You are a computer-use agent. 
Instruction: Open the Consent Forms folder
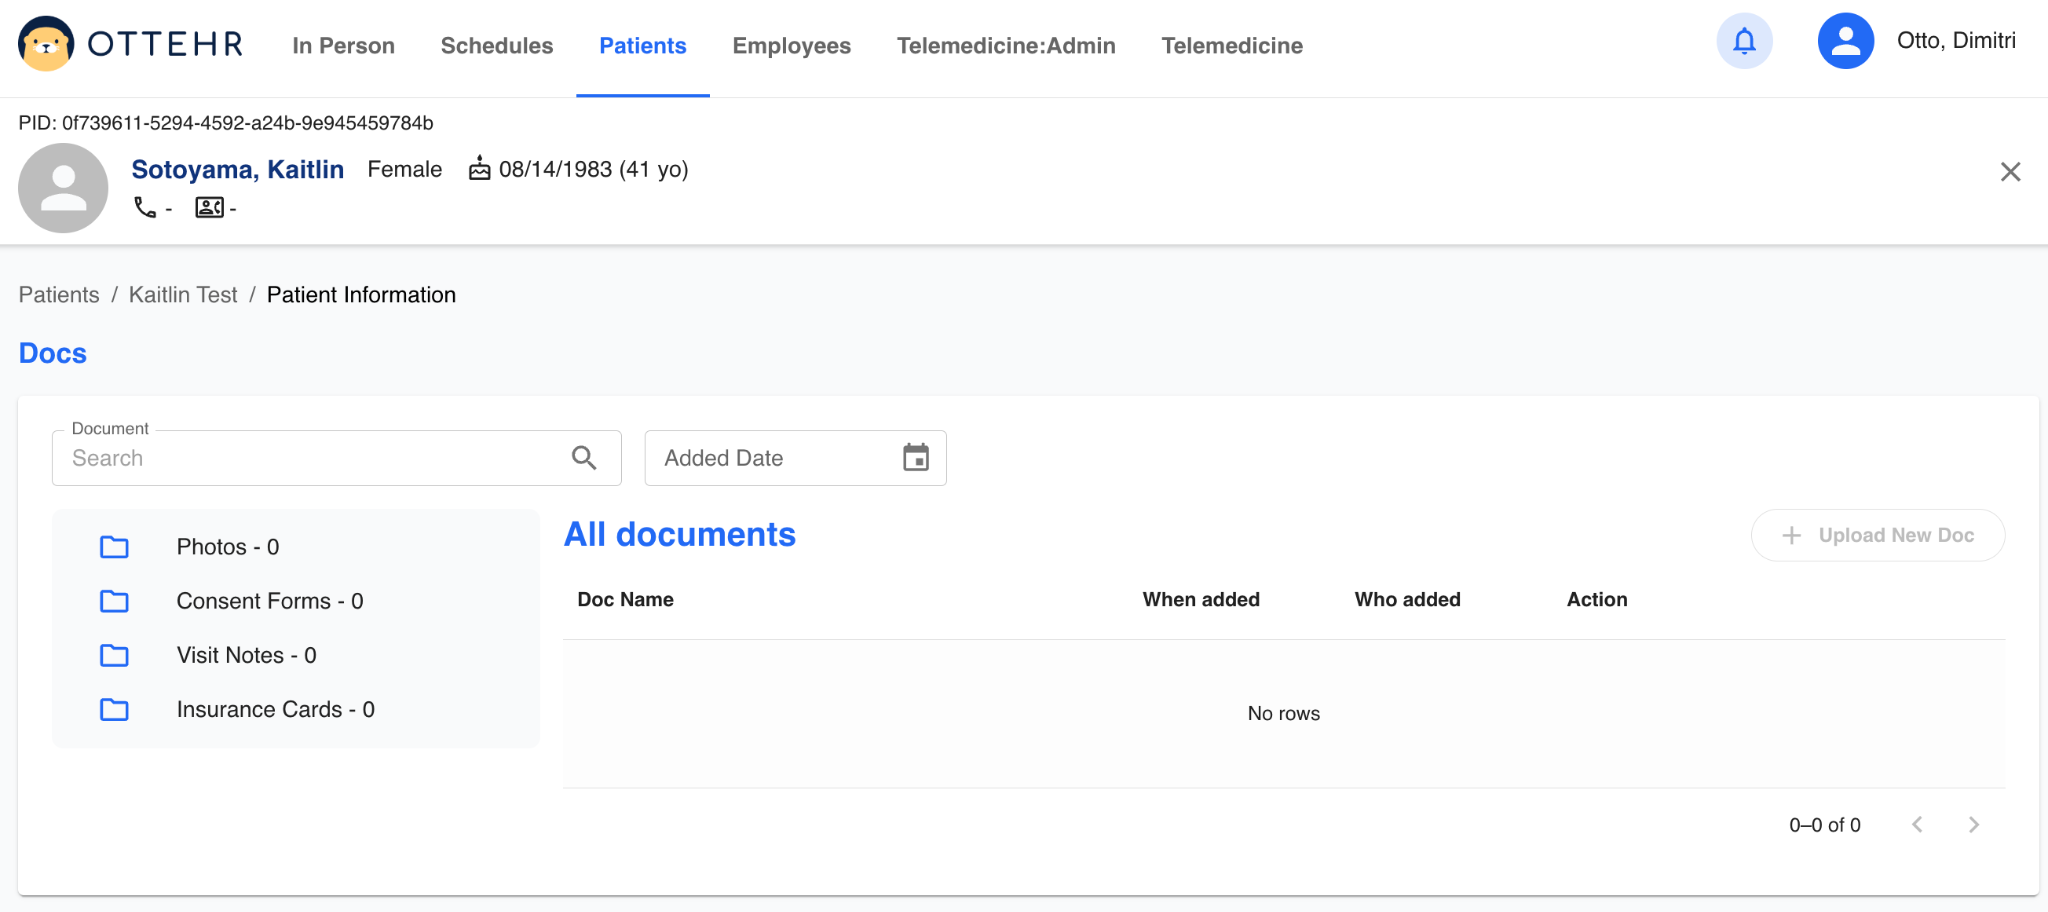tap(269, 601)
